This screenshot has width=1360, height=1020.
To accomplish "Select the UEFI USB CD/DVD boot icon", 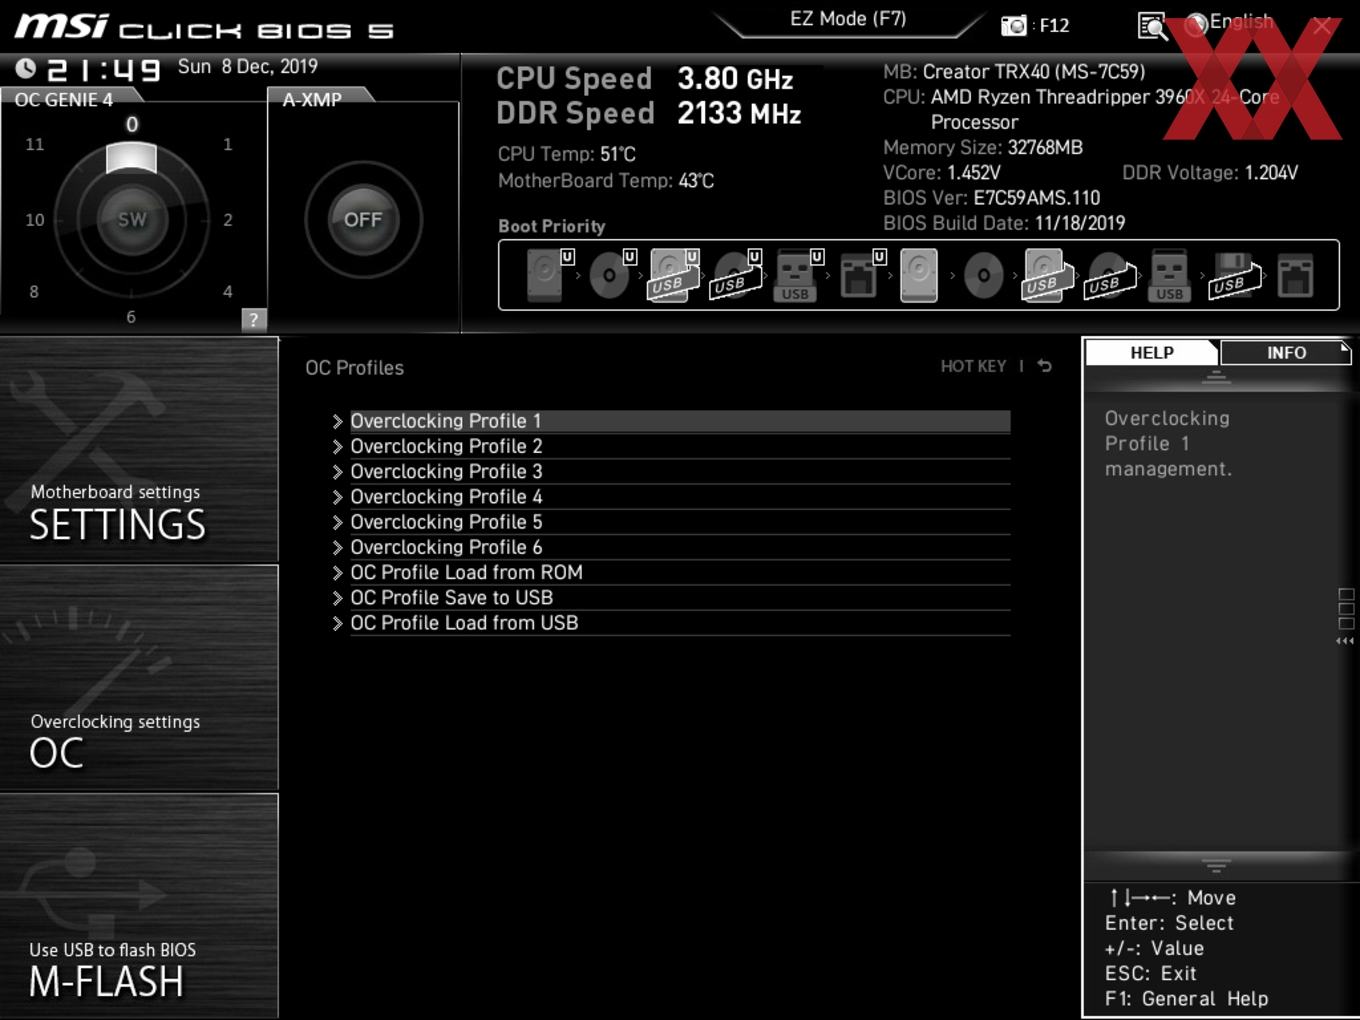I will point(736,275).
